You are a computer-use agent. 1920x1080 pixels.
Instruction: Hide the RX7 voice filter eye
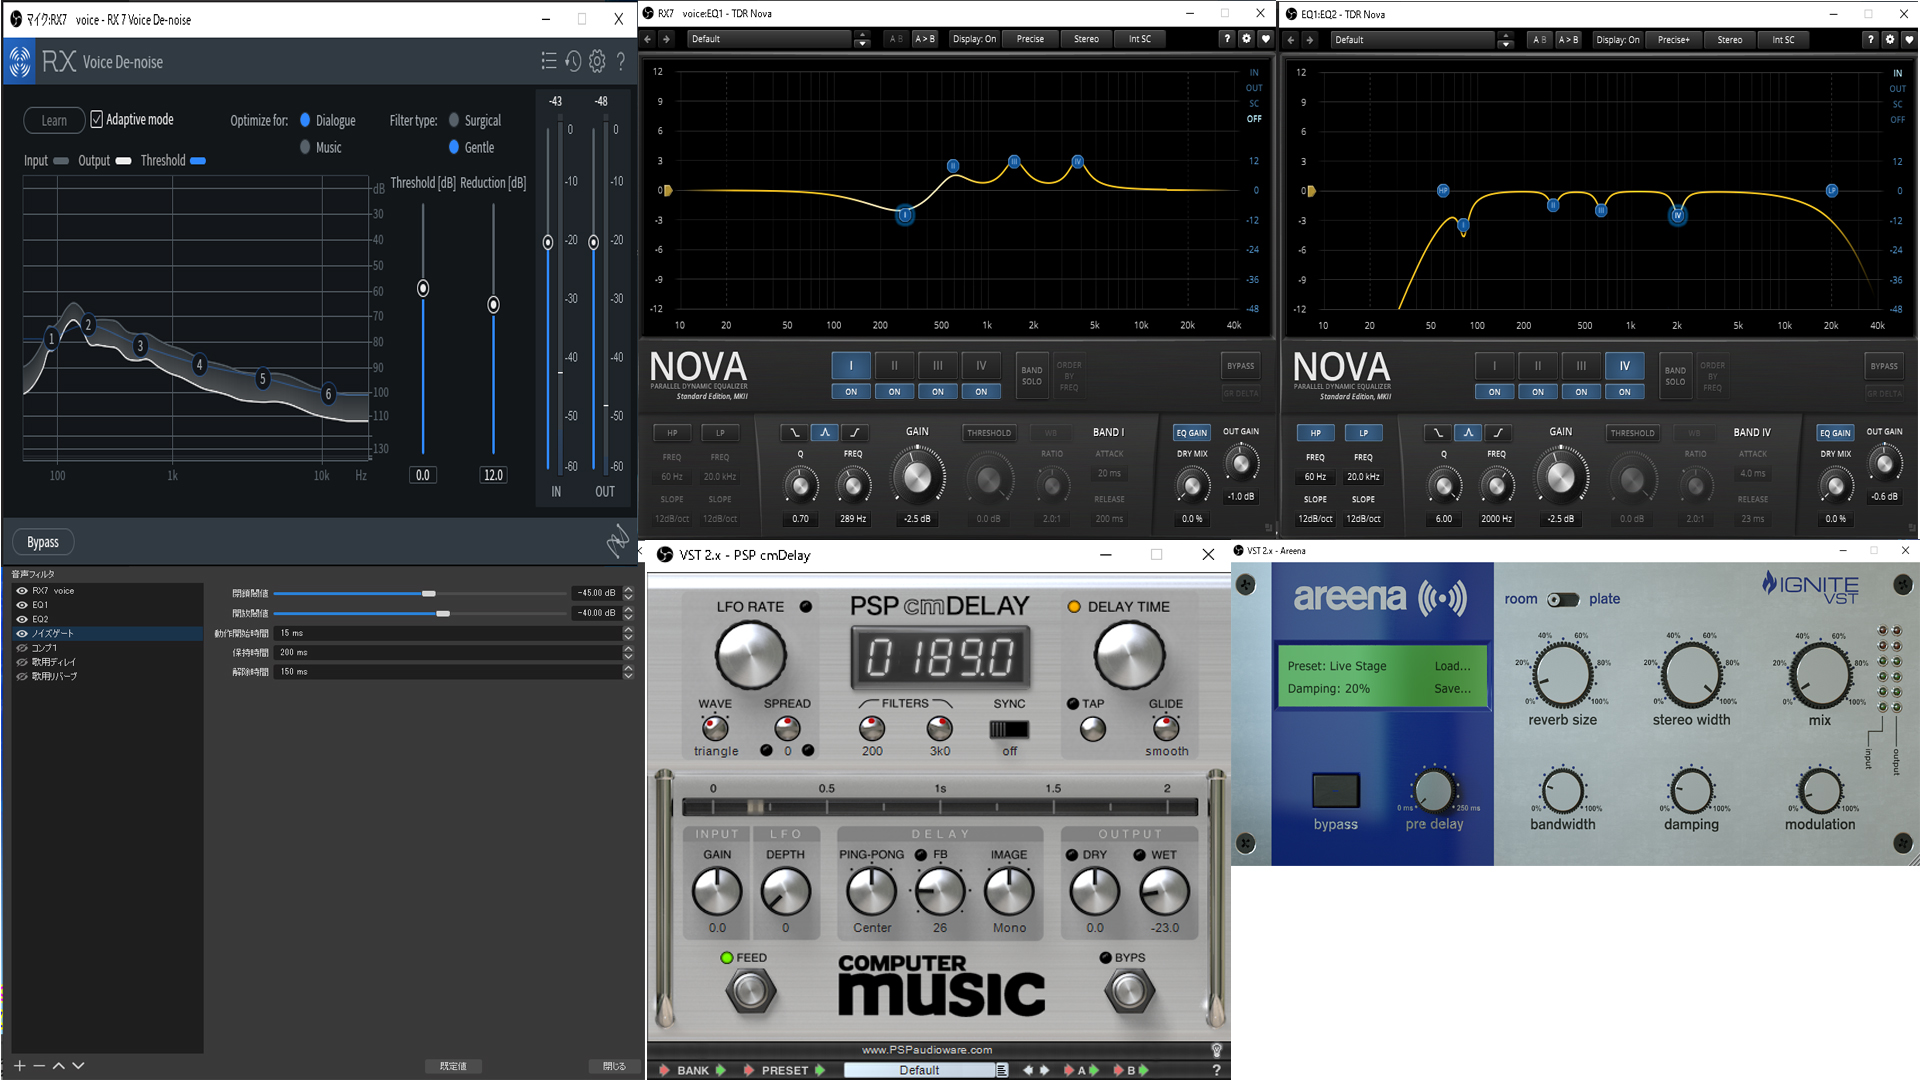click(21, 591)
